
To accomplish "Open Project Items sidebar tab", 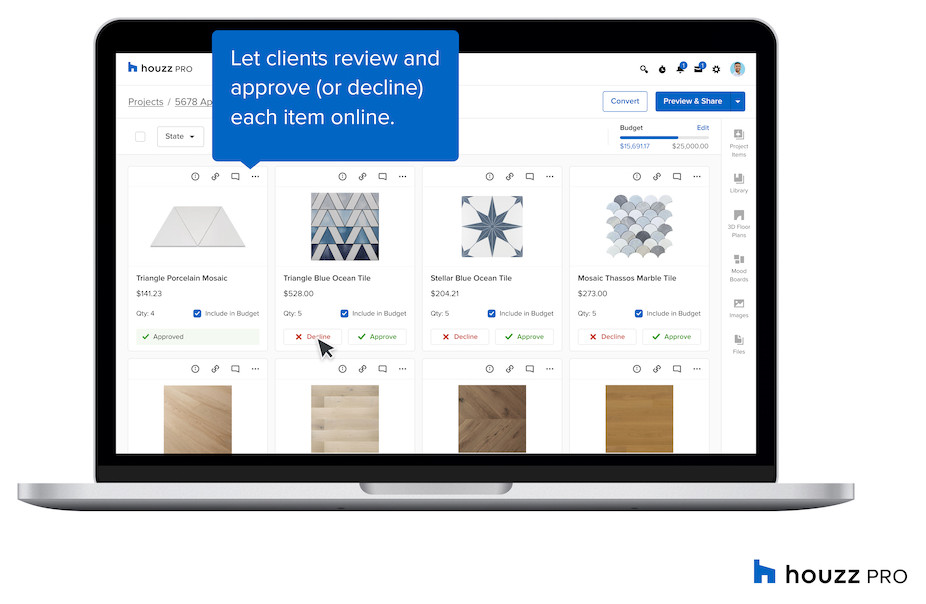I will click(x=739, y=143).
